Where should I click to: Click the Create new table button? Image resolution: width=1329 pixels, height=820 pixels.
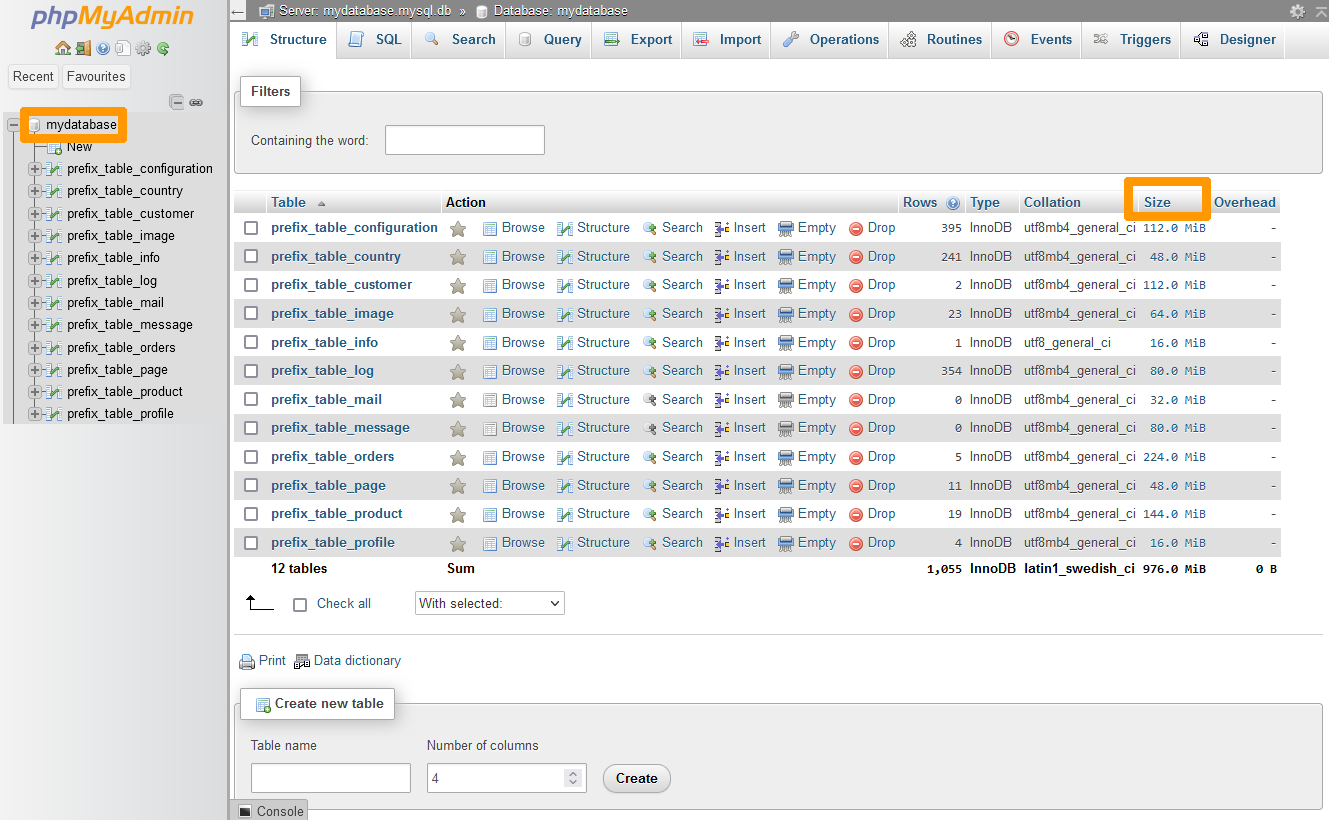(x=317, y=704)
